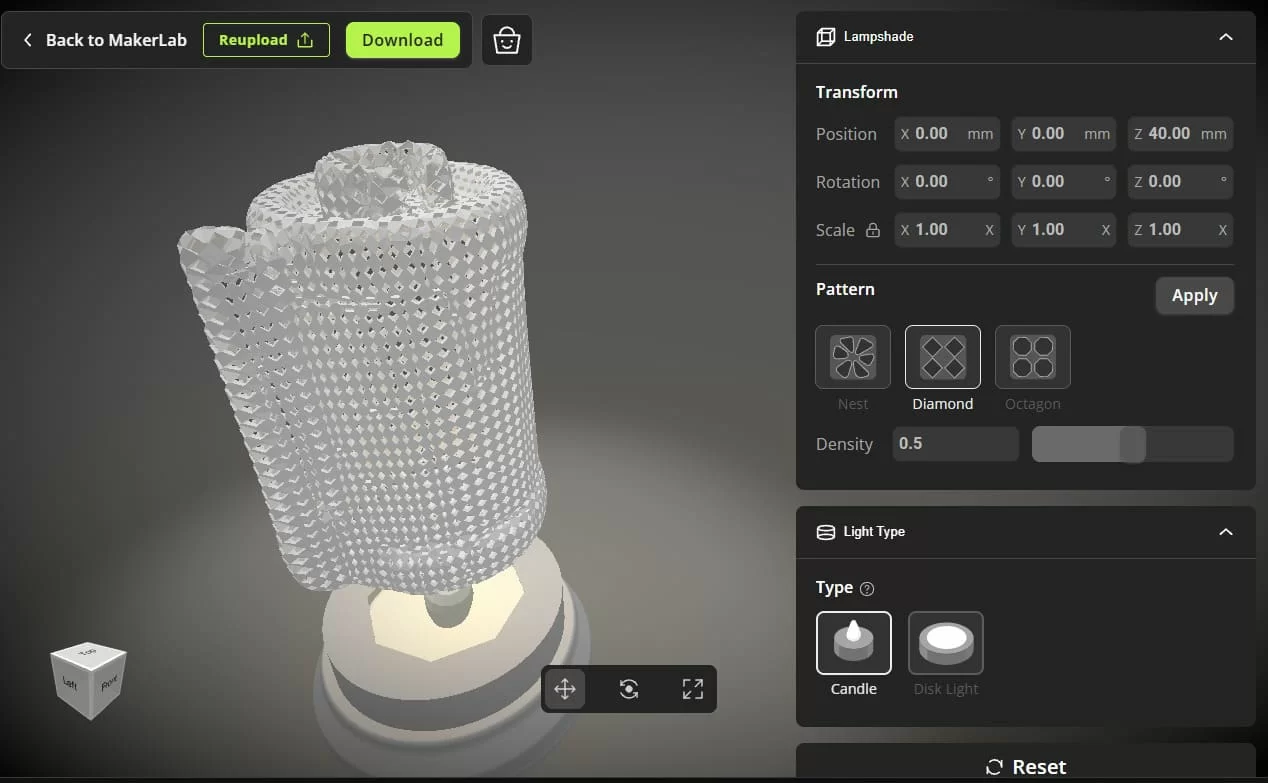Edit Position Y value field

[1064, 134]
